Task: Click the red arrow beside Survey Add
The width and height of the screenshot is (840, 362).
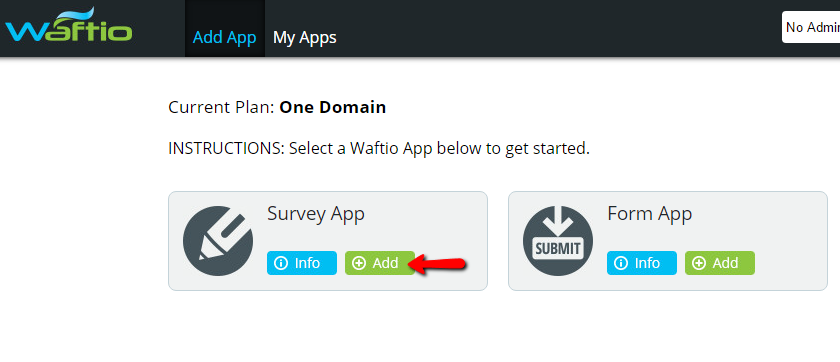Action: [x=438, y=264]
